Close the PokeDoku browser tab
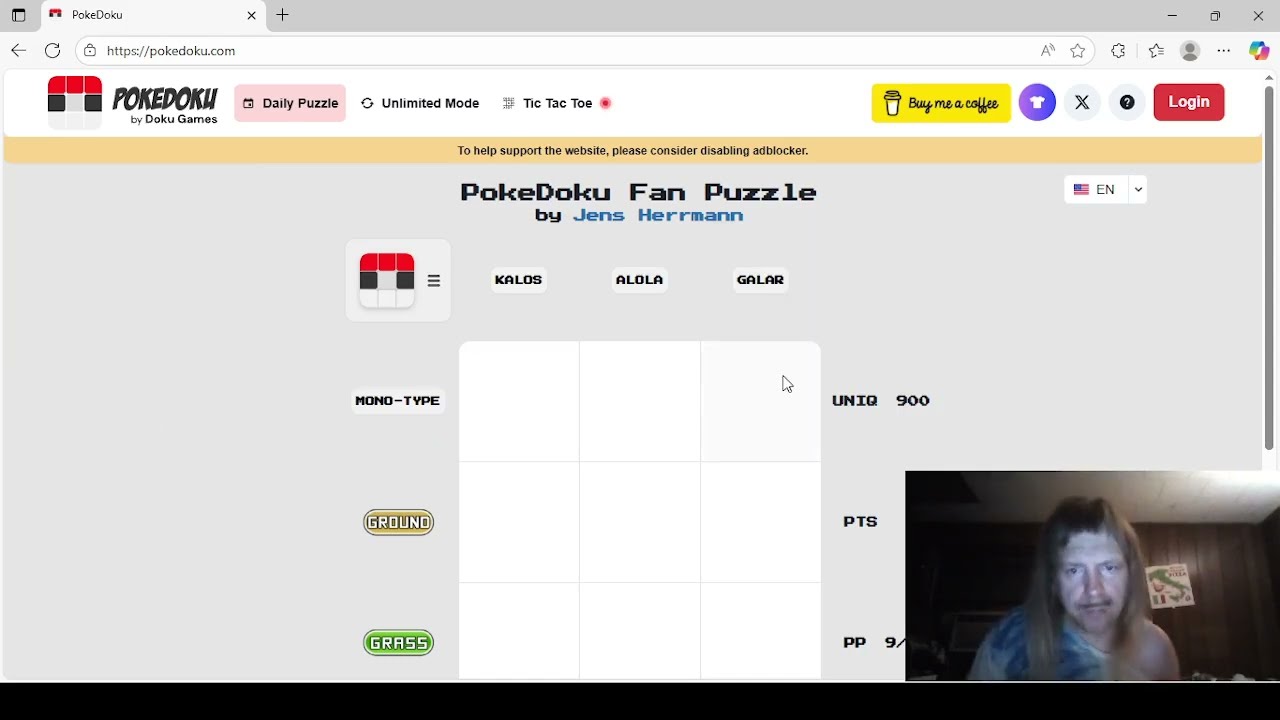1280x720 pixels. point(251,15)
